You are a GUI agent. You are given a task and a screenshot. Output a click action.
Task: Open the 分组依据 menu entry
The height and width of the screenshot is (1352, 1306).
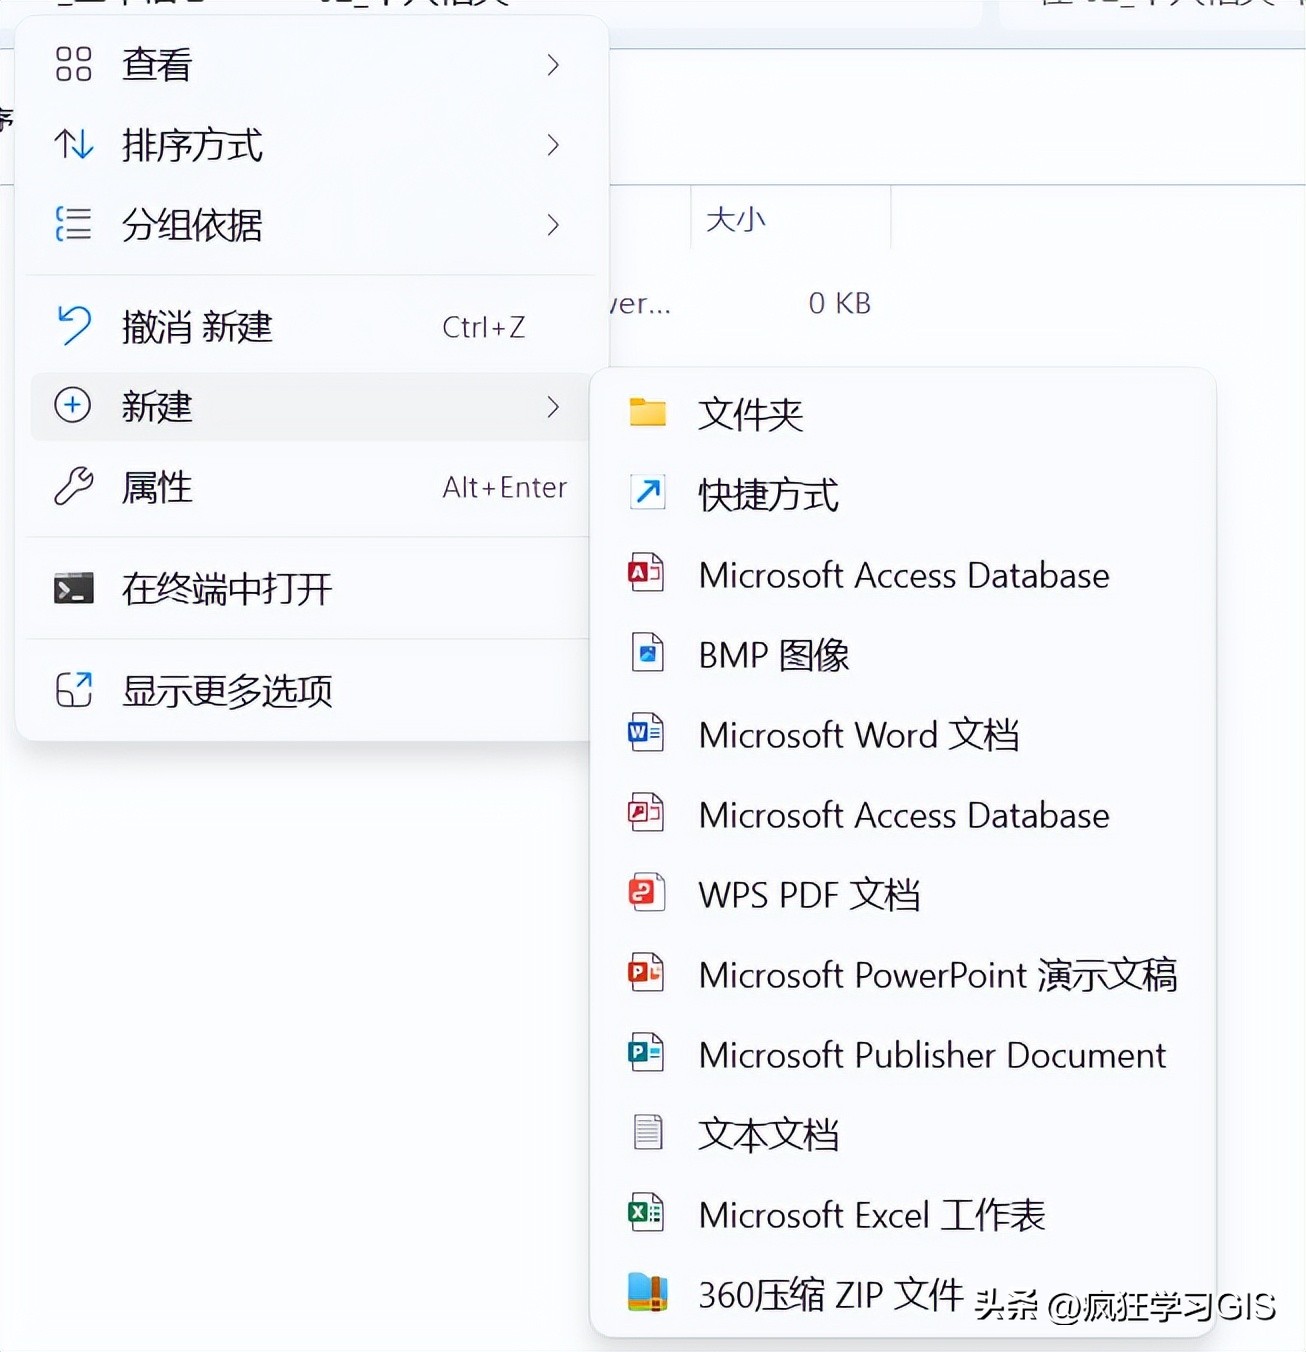point(312,225)
